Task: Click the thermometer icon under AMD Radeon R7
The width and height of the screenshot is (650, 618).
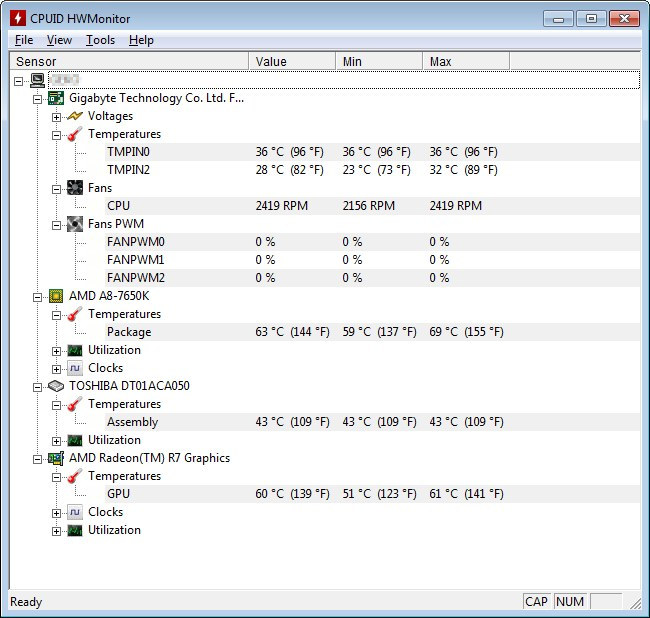Action: coord(75,476)
